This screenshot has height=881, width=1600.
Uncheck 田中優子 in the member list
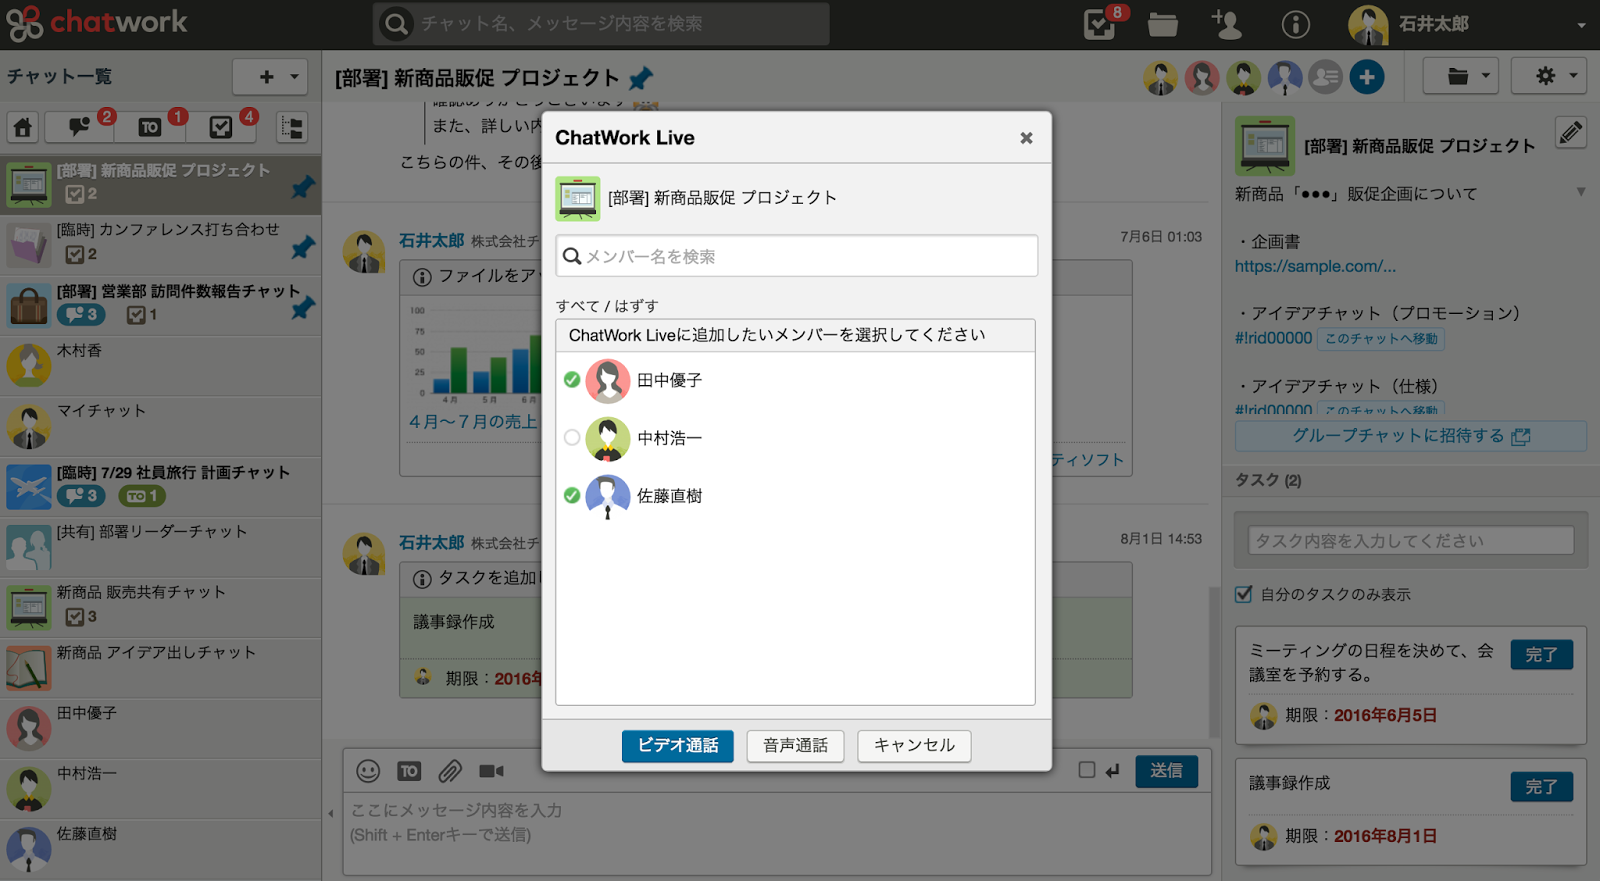click(572, 380)
